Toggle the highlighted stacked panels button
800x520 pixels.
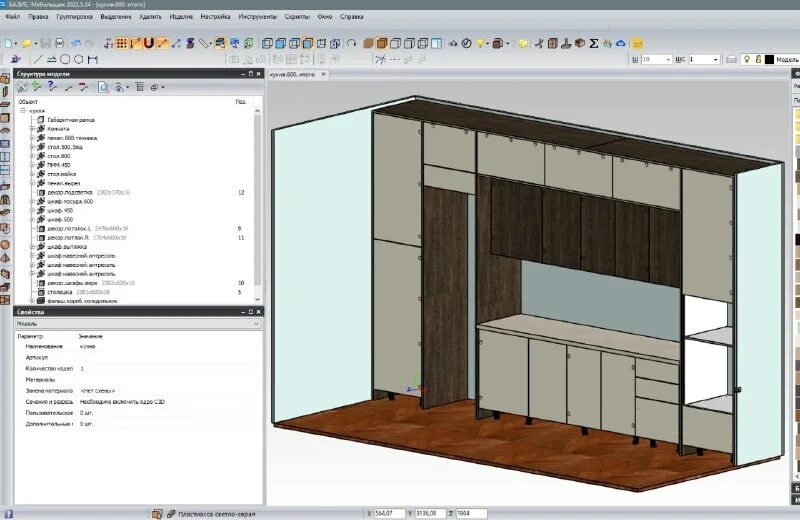tap(220, 43)
